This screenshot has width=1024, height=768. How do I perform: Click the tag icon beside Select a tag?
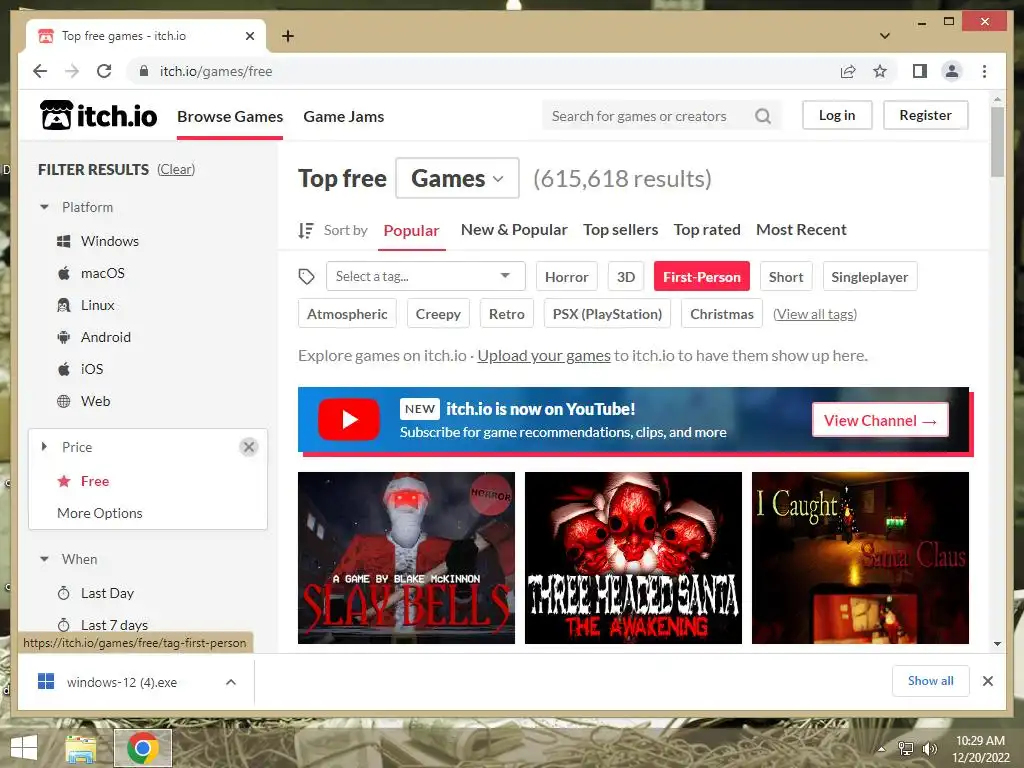pos(306,277)
